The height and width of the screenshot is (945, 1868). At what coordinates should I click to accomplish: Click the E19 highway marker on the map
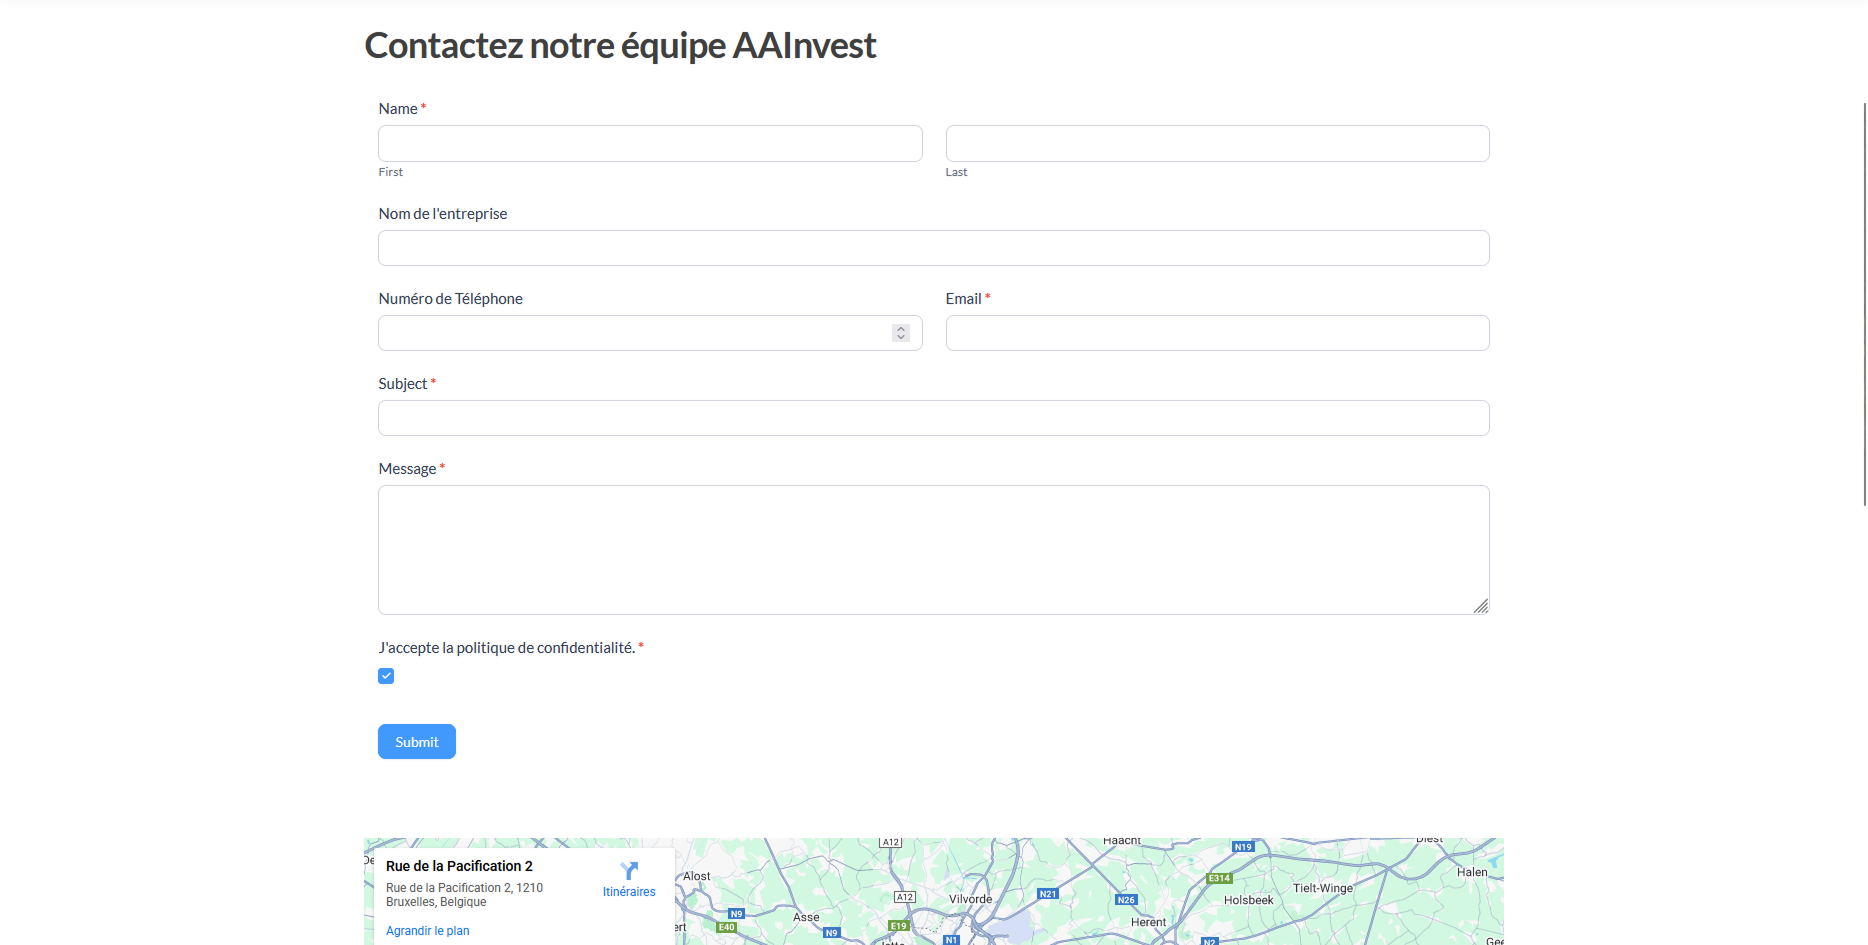(899, 926)
